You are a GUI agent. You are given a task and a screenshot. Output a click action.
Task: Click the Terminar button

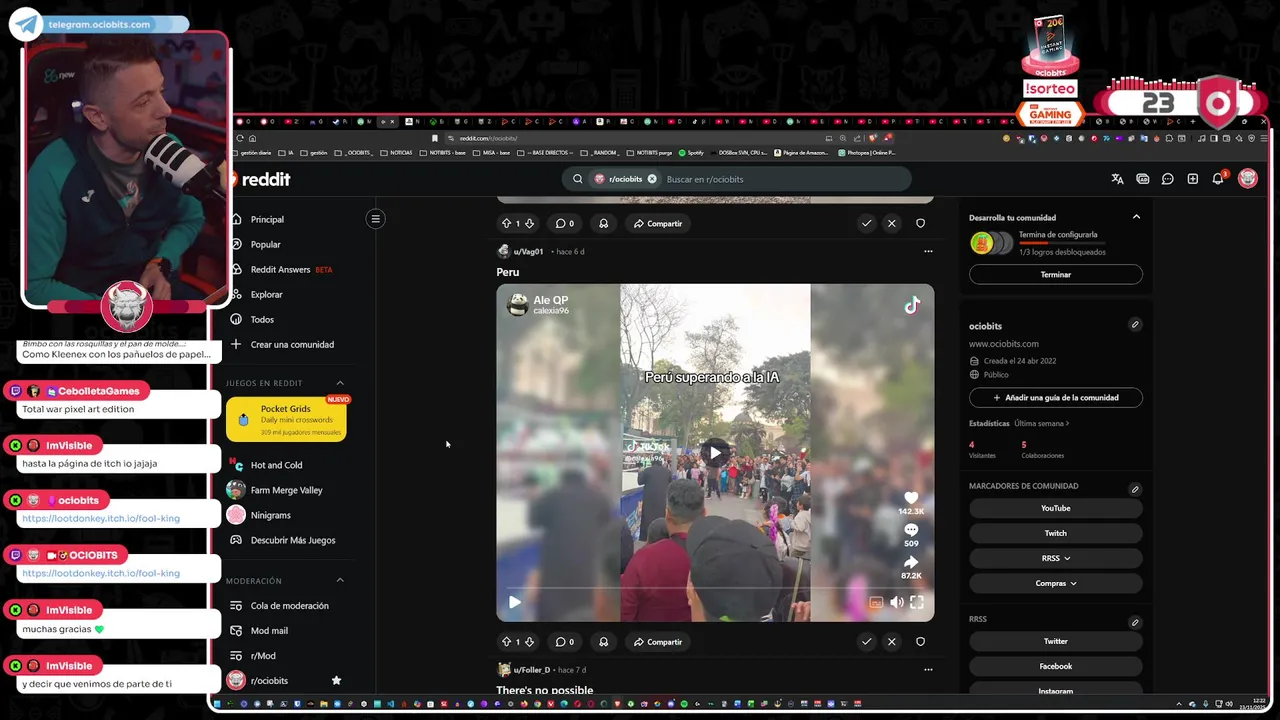tap(1055, 274)
